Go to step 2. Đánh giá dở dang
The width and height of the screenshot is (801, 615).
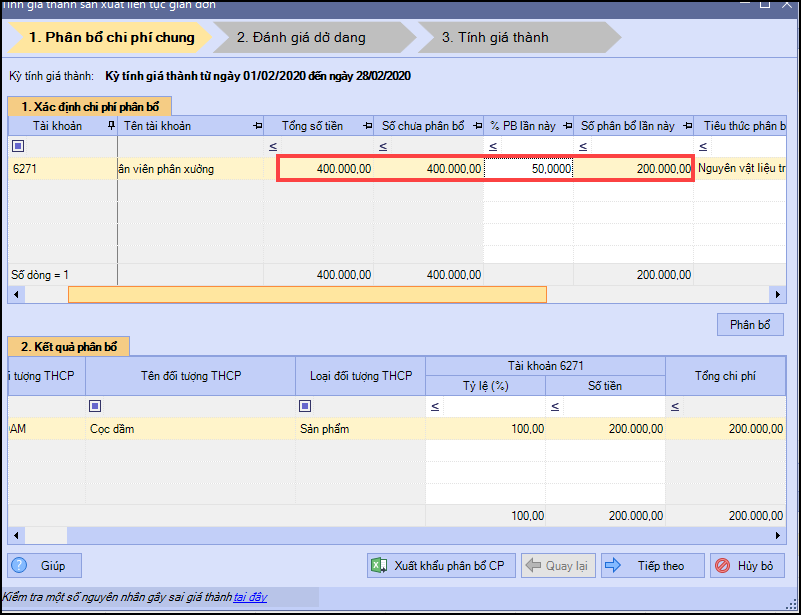(302, 38)
